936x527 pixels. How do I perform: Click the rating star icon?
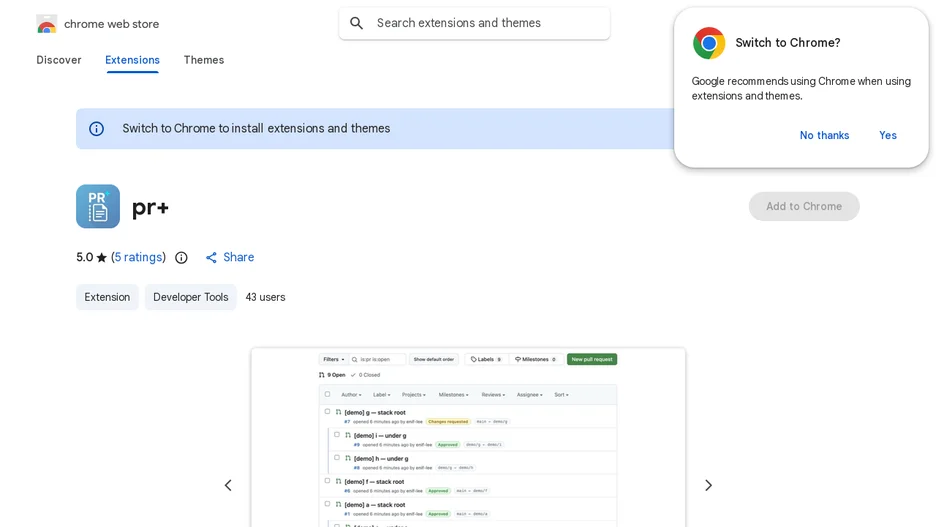click(x=101, y=258)
